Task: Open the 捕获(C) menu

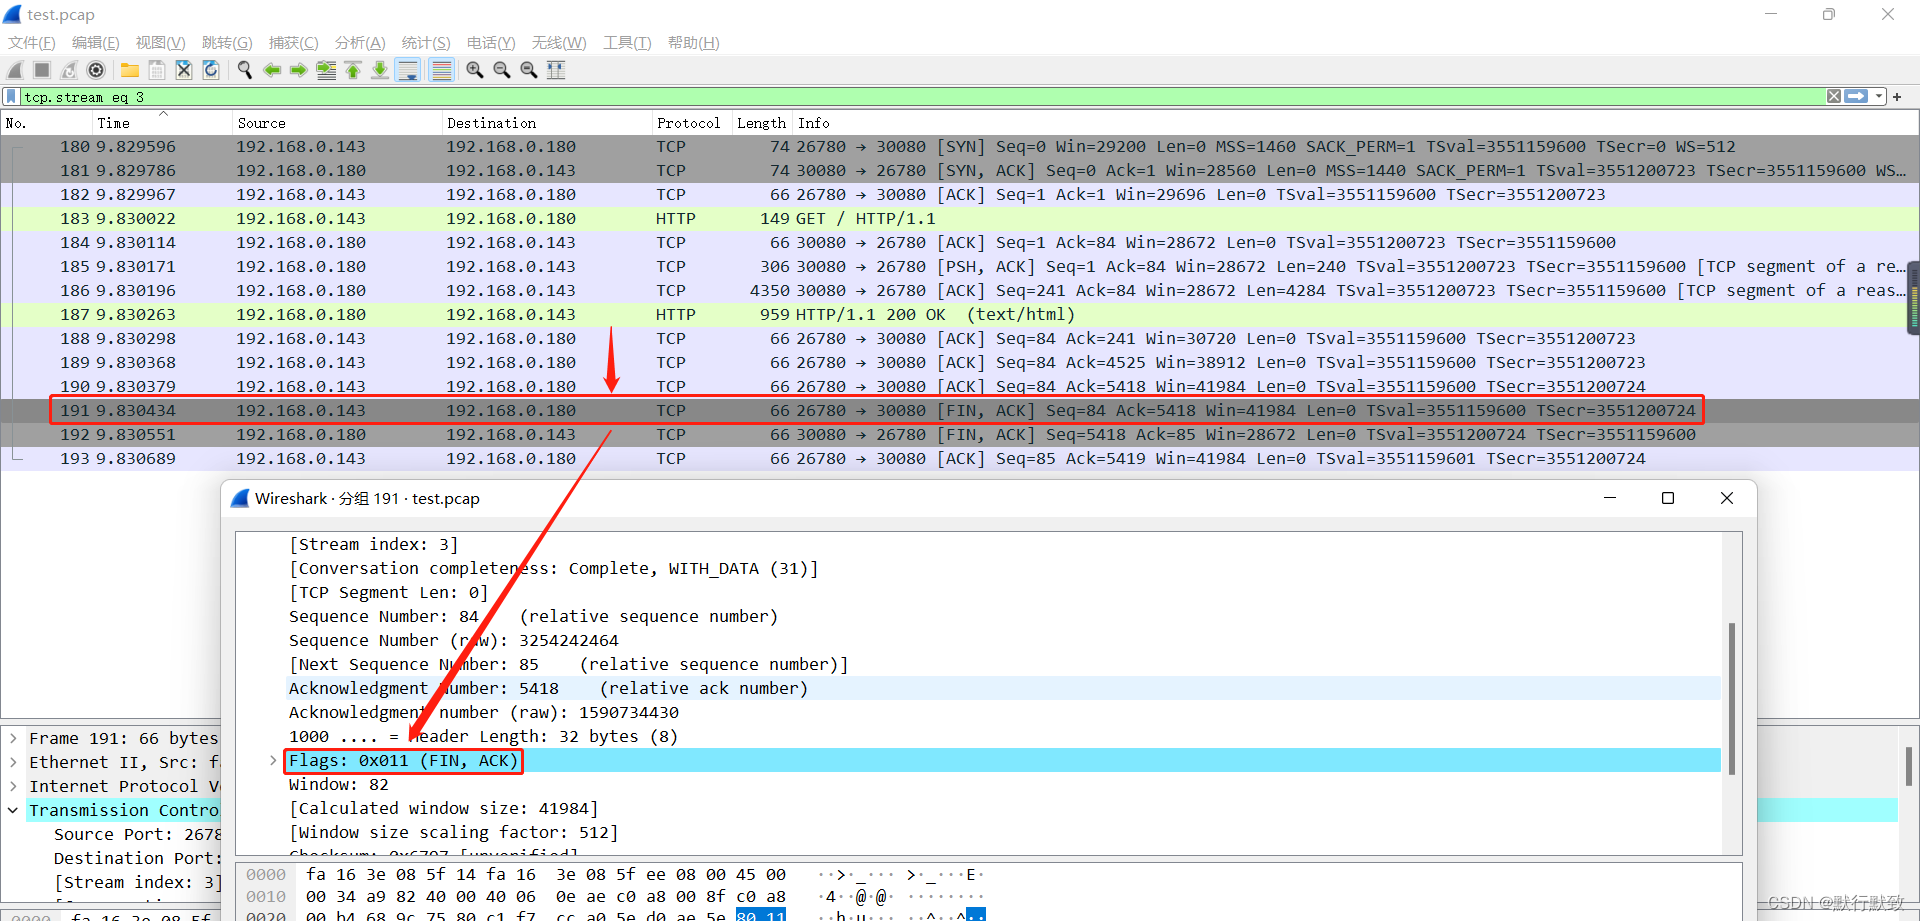Action: (x=293, y=43)
